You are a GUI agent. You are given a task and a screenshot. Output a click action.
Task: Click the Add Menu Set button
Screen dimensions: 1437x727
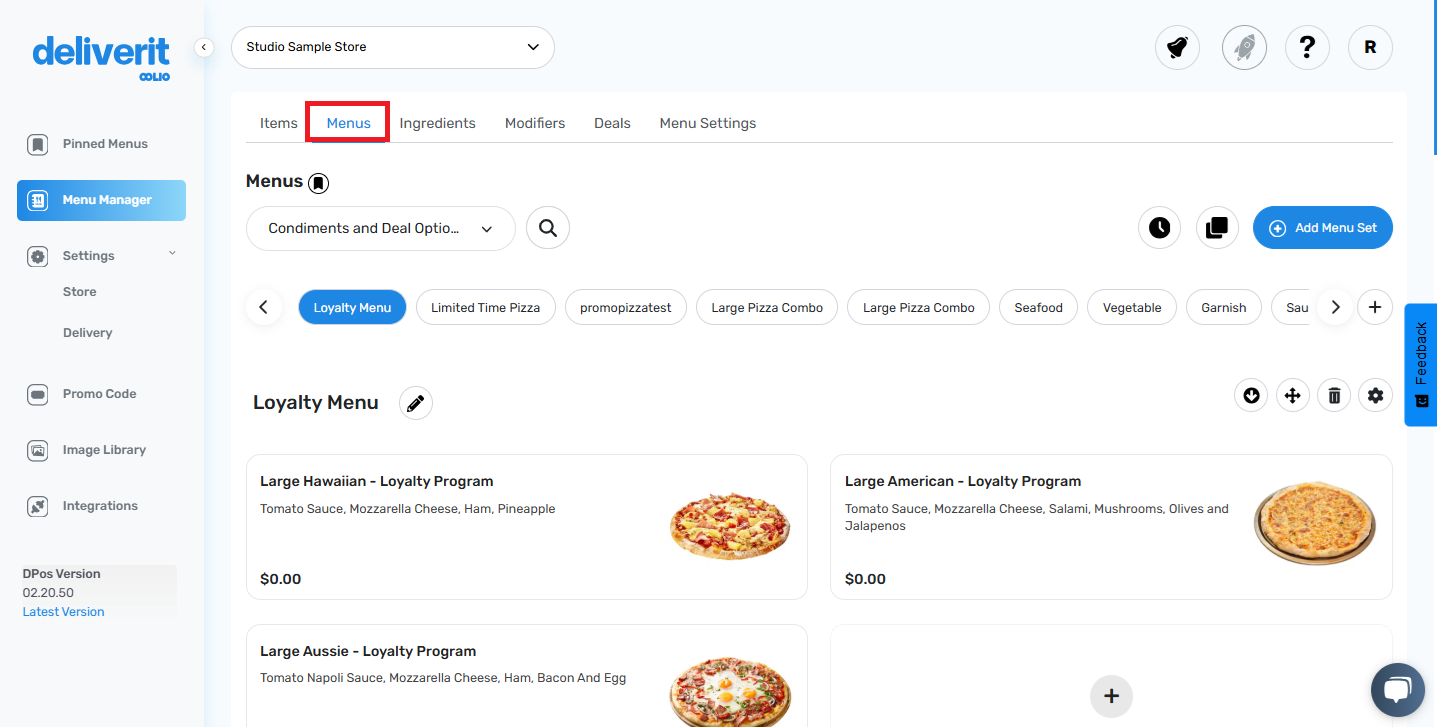(x=1323, y=228)
